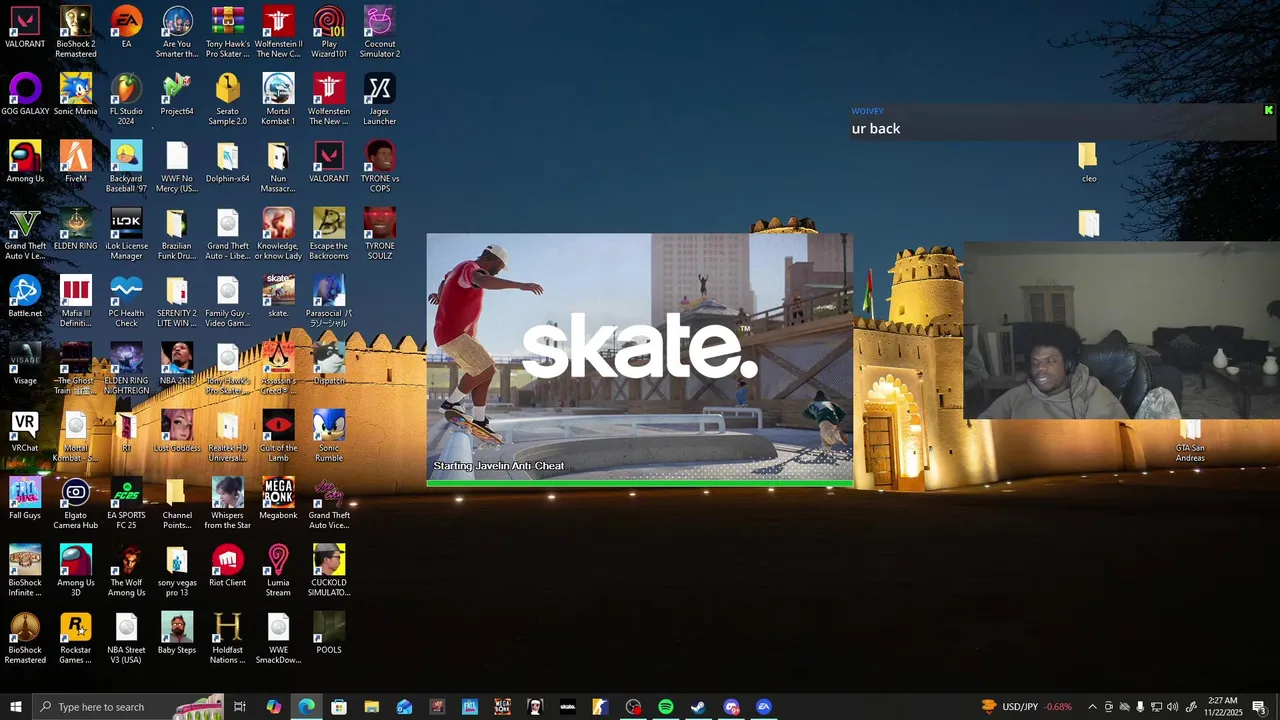Open Lust Goddess shortcut
The width and height of the screenshot is (1280, 720).
pyautogui.click(x=177, y=430)
